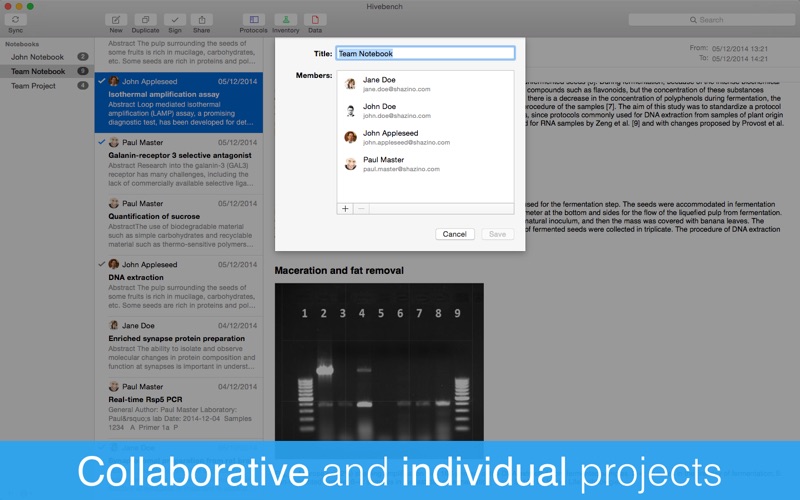This screenshot has width=800, height=500.
Task: Focus the toolbar Search field
Action: coord(713,19)
